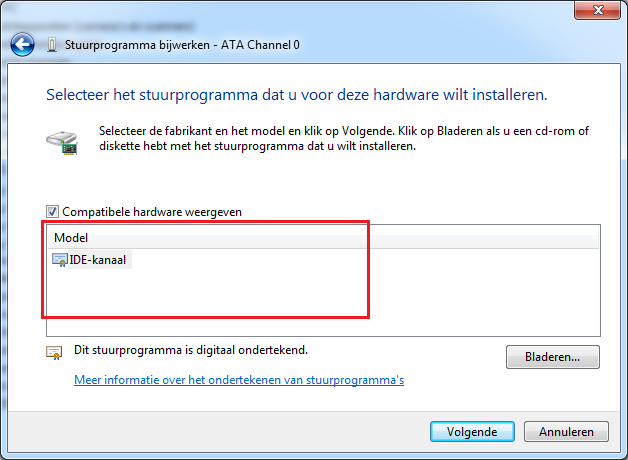628x460 pixels.
Task: Click the Selecteer het stuurprogramma heading
Action: click(x=297, y=95)
